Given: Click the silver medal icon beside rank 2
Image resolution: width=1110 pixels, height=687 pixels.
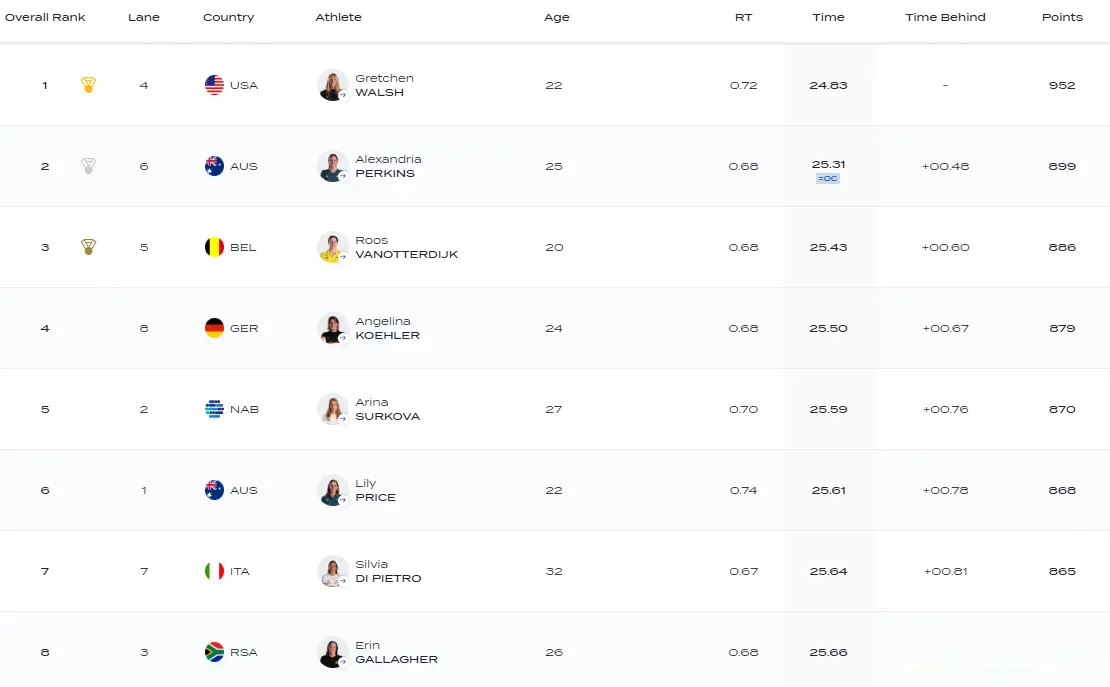Looking at the screenshot, I should point(88,166).
